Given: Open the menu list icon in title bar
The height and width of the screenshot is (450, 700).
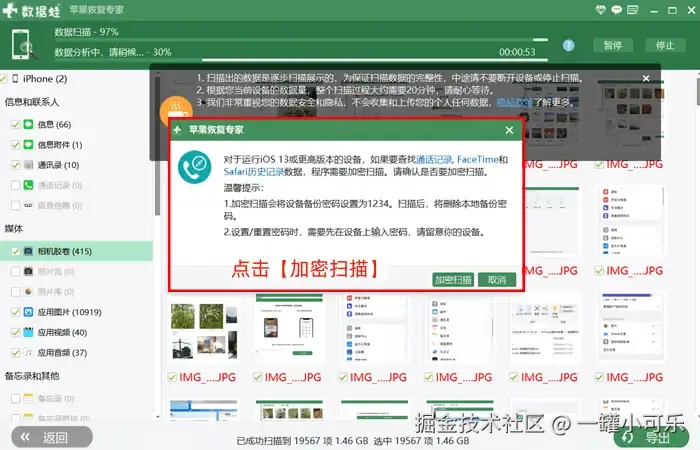Looking at the screenshot, I should (x=633, y=9).
